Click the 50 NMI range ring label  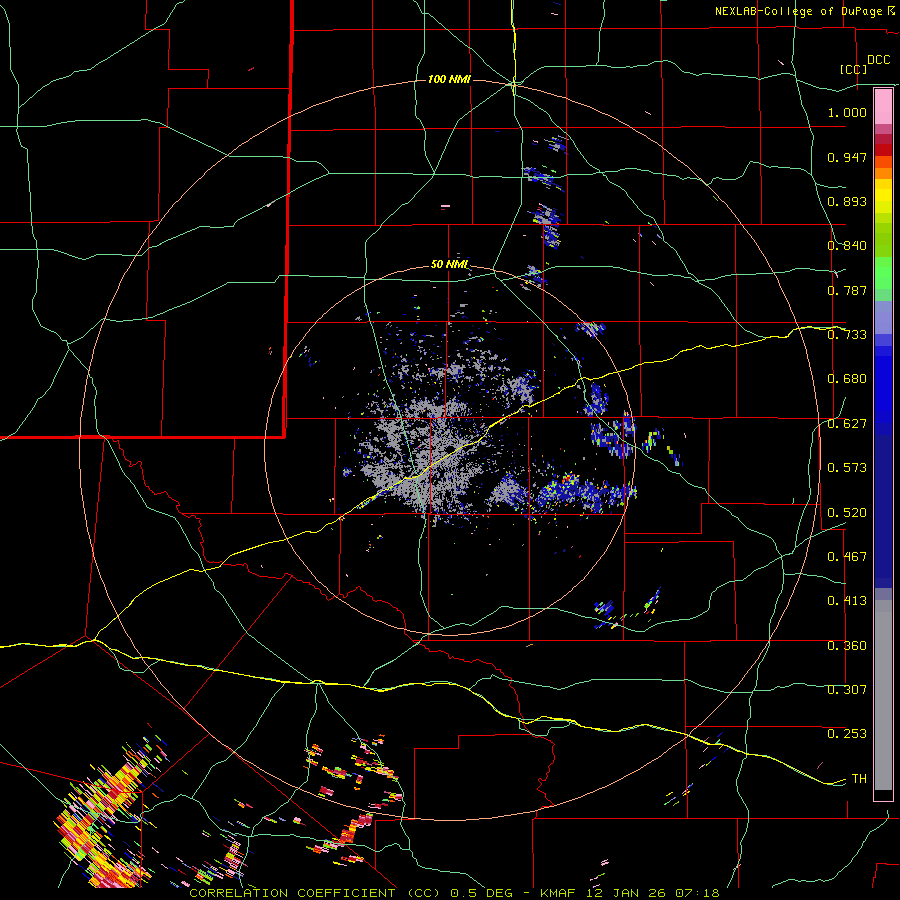449,264
